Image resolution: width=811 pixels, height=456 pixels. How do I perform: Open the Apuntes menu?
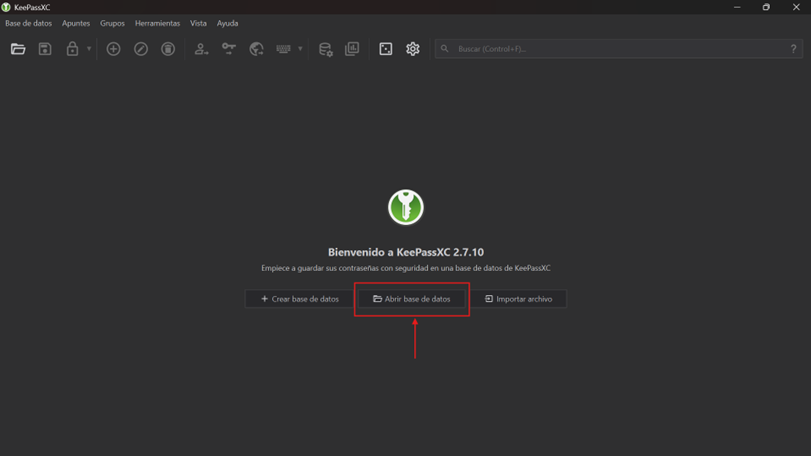(x=76, y=23)
